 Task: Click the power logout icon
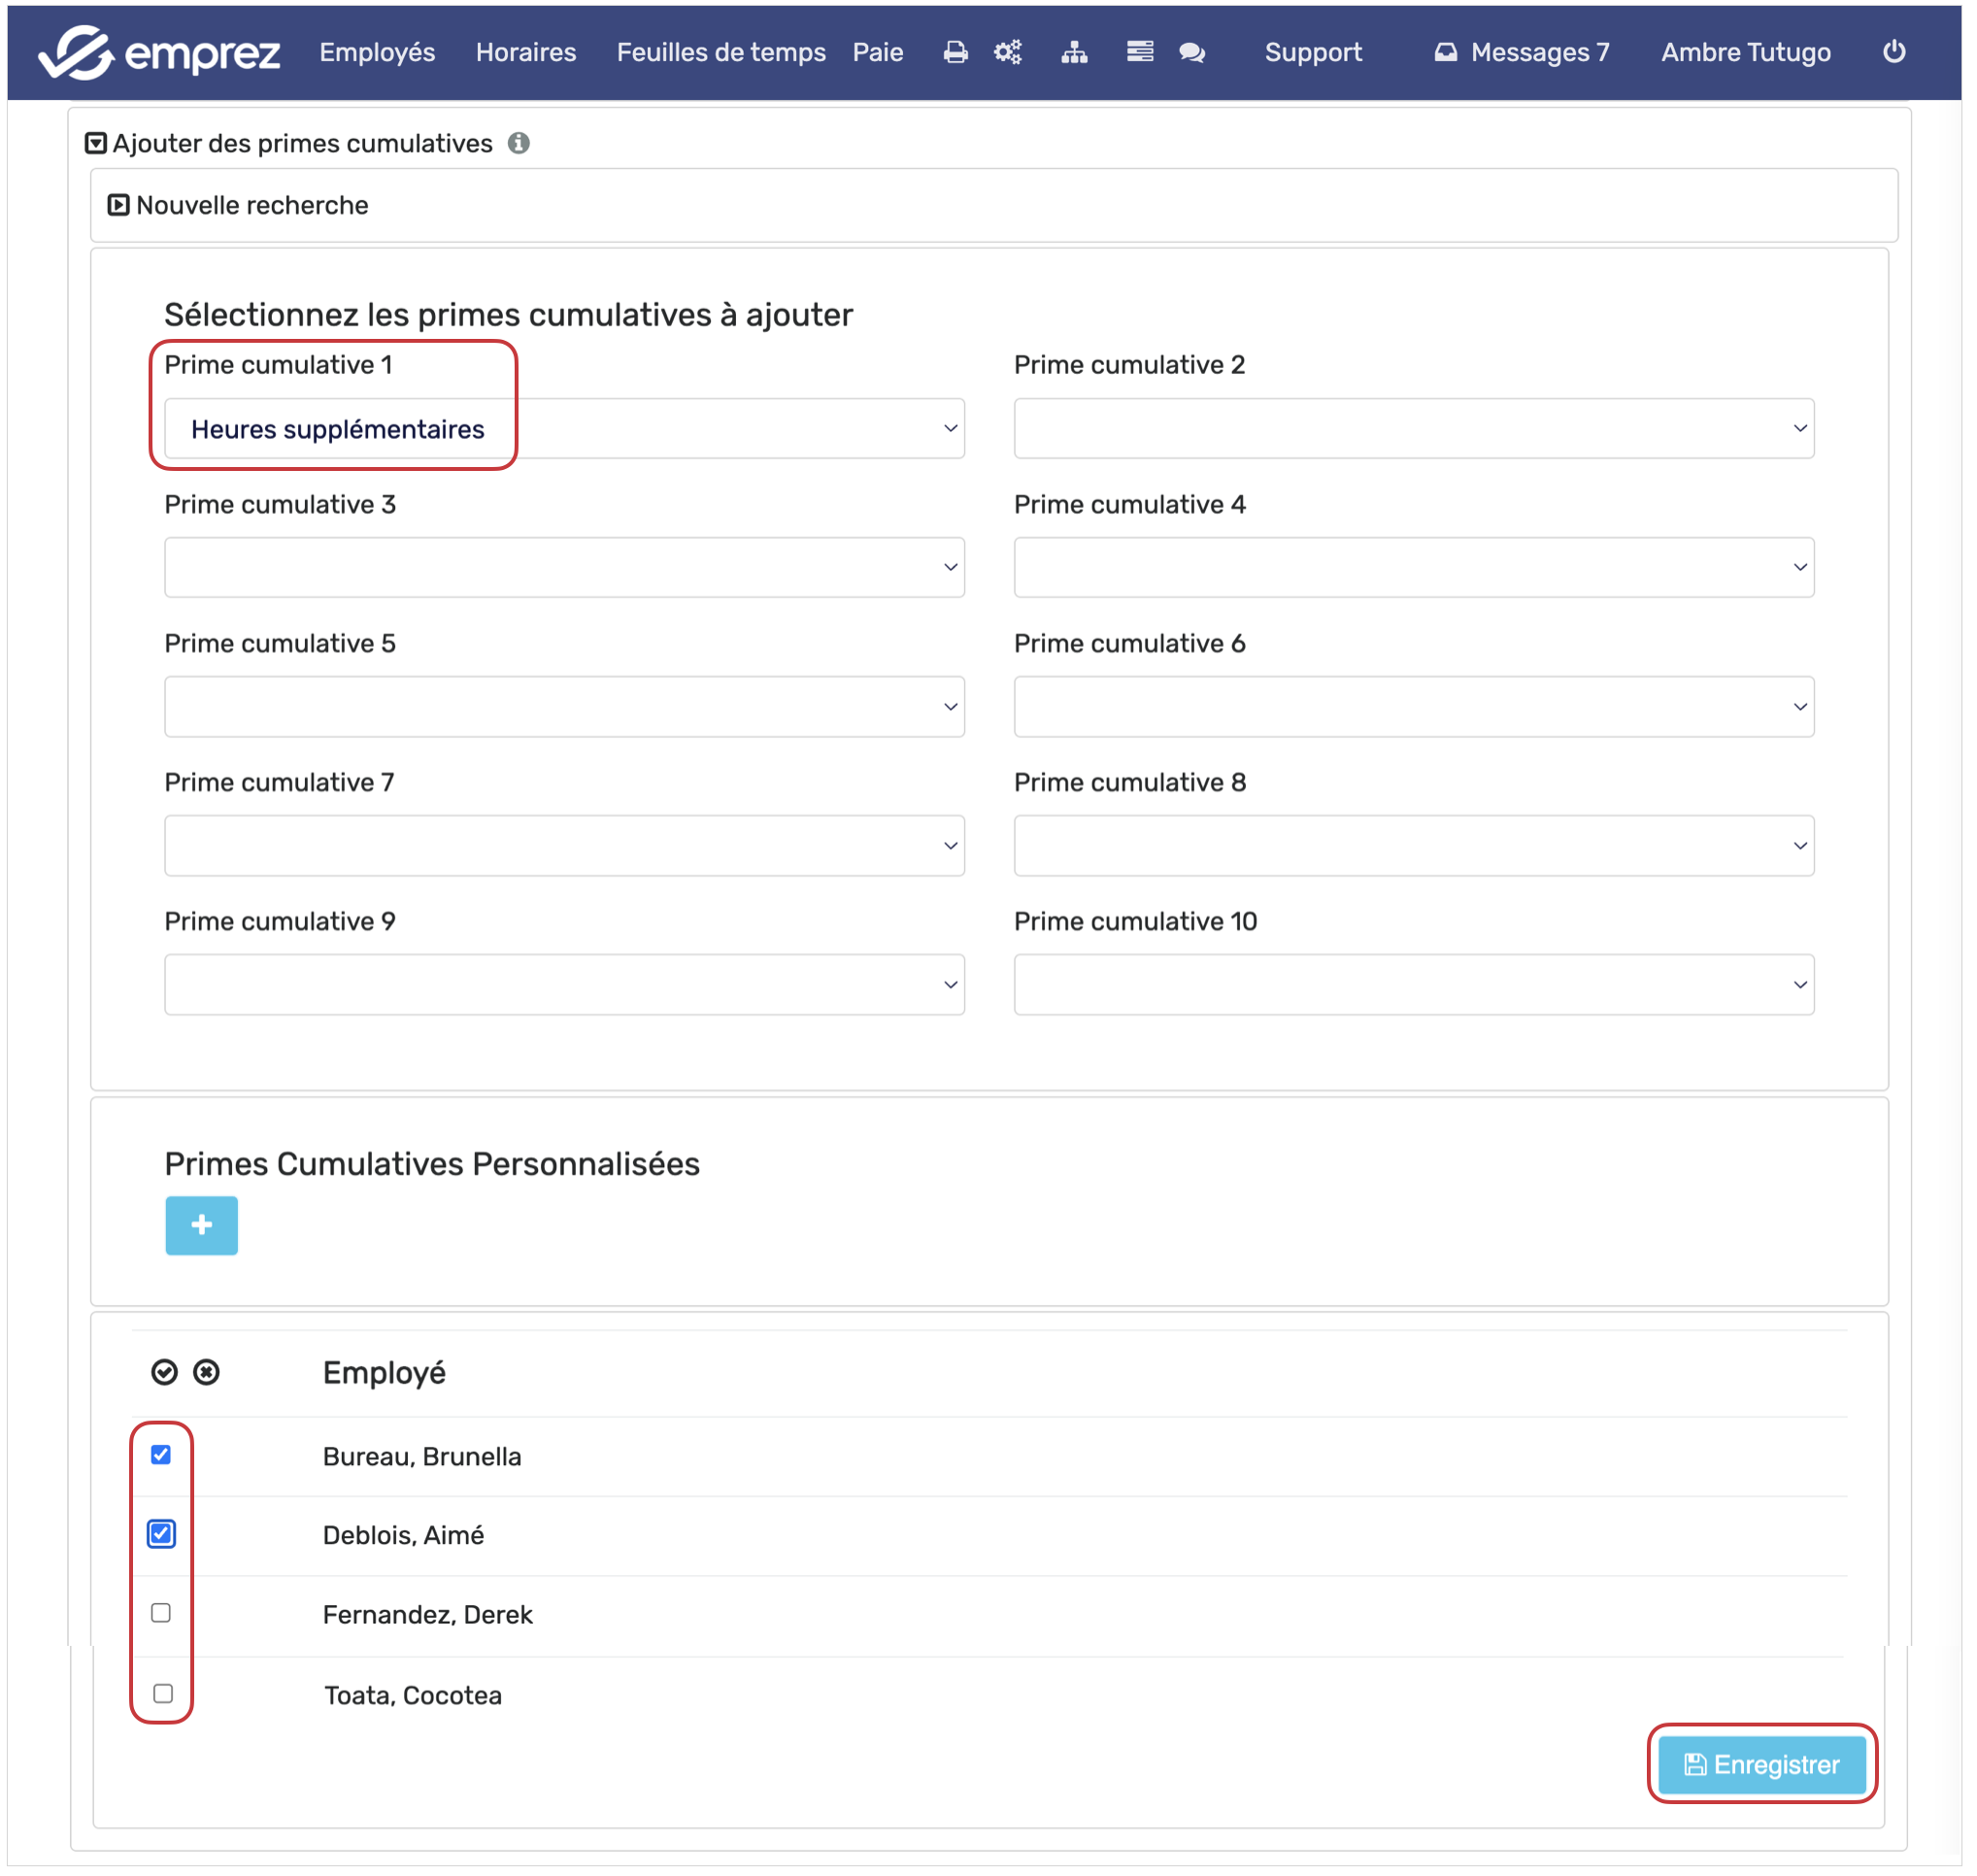1895,51
